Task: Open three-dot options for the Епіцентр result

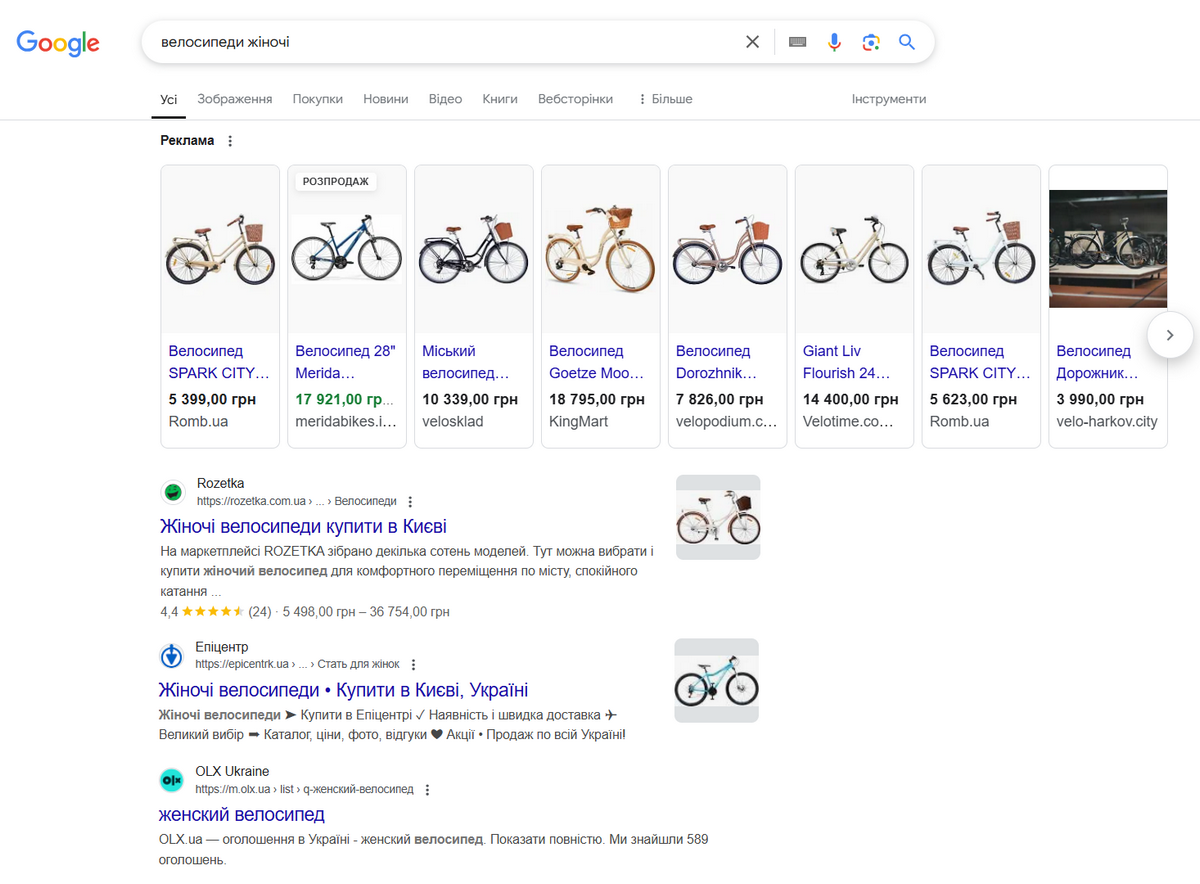Action: 413,664
